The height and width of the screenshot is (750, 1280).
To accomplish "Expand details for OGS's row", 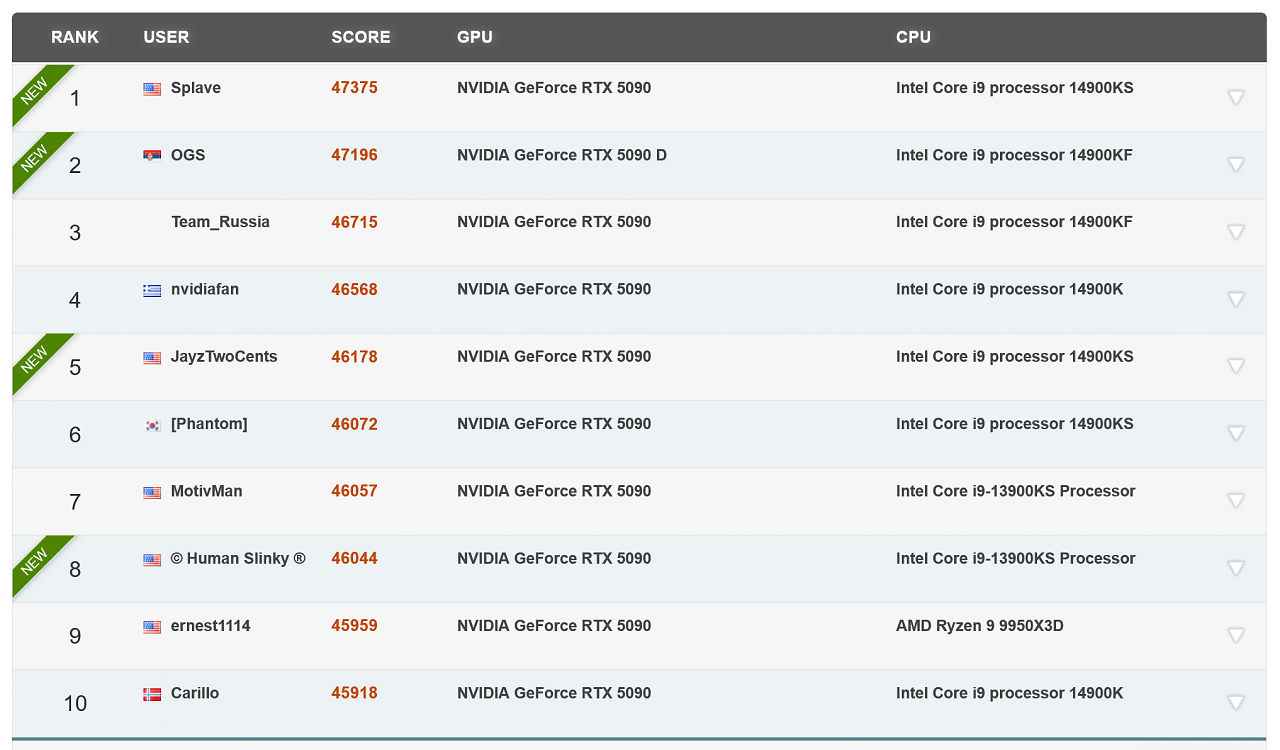I will (1236, 164).
